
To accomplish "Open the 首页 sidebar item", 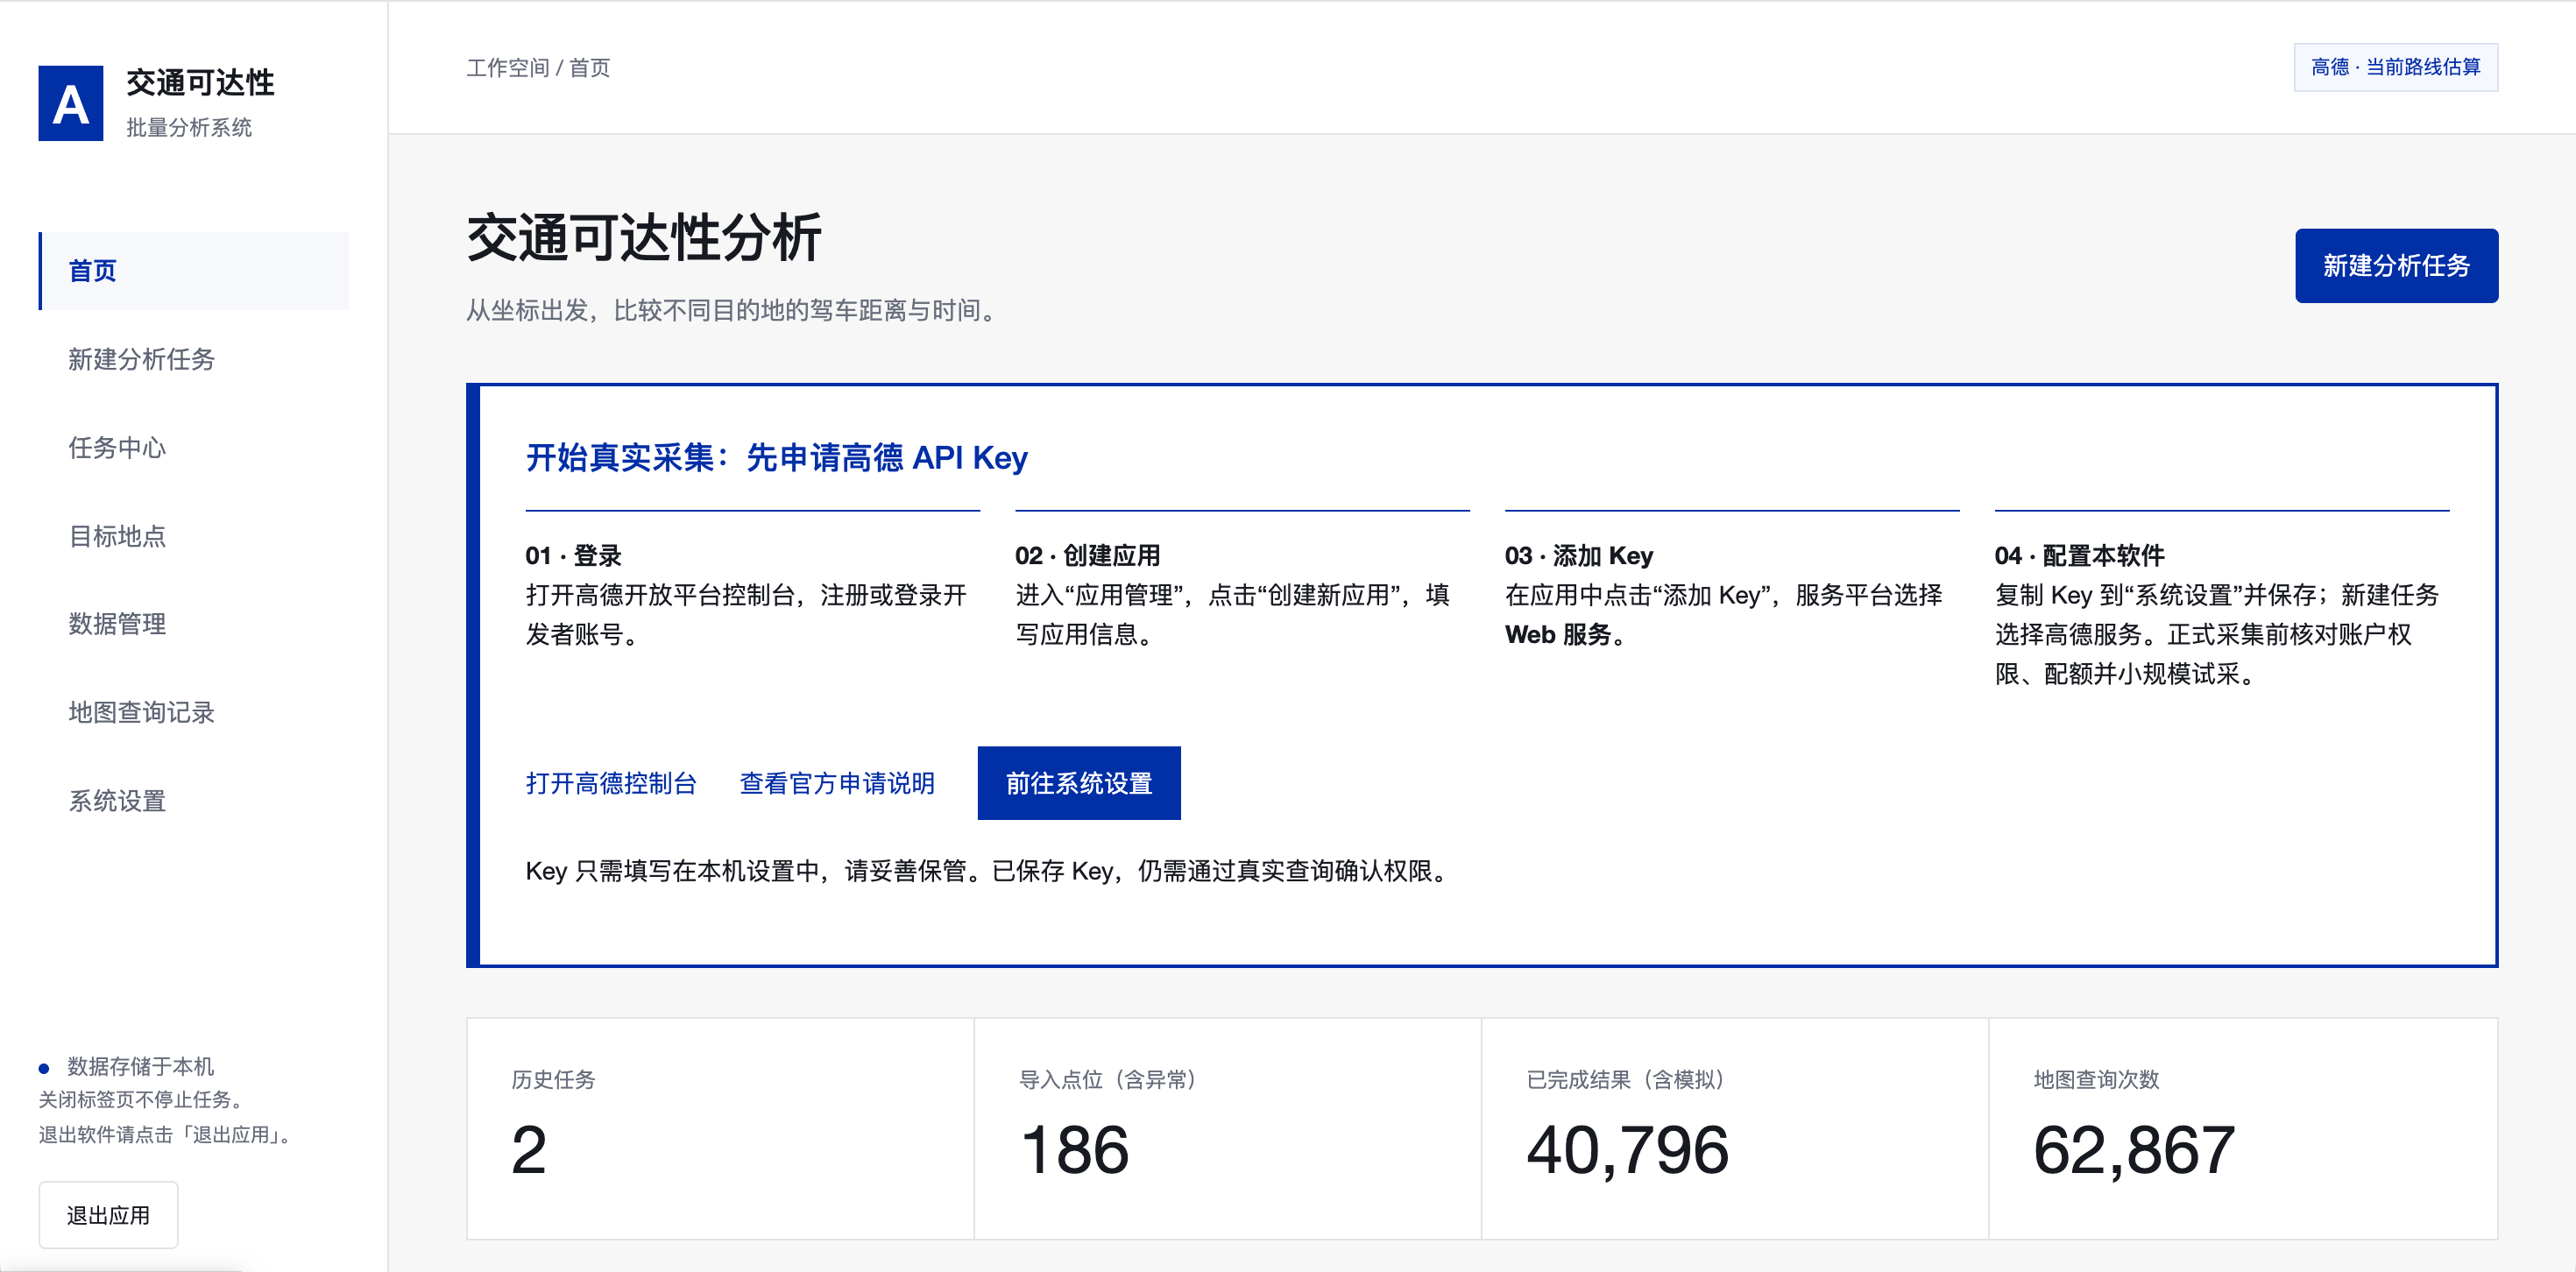I will 194,271.
